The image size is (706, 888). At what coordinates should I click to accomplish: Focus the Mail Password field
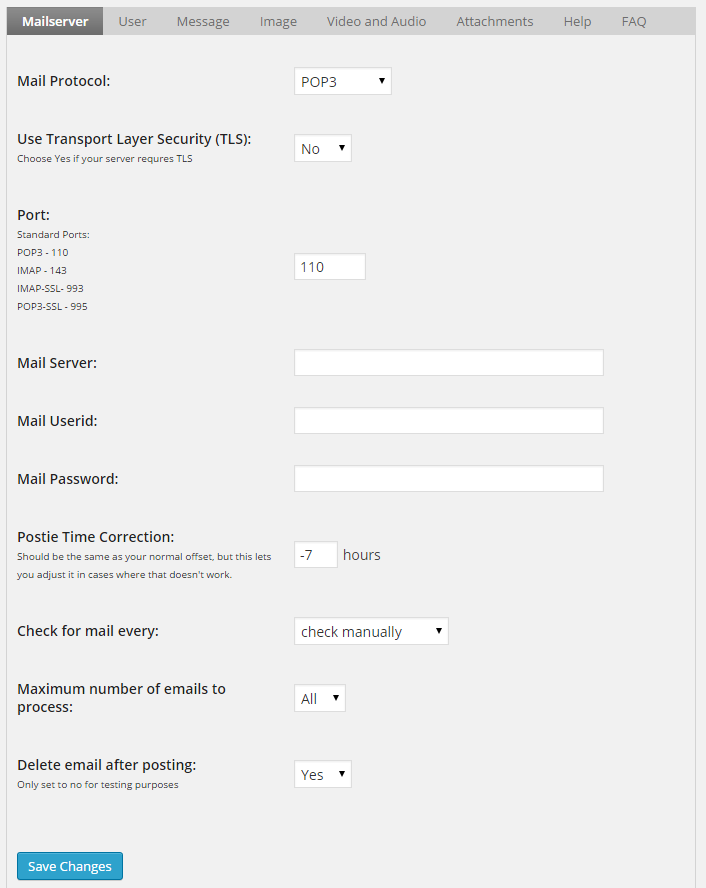[448, 479]
